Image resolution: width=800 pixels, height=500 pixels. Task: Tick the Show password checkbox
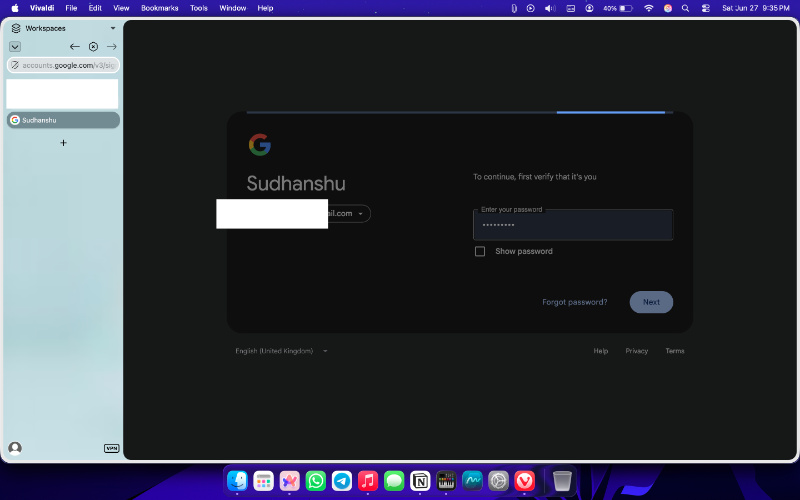click(x=480, y=251)
